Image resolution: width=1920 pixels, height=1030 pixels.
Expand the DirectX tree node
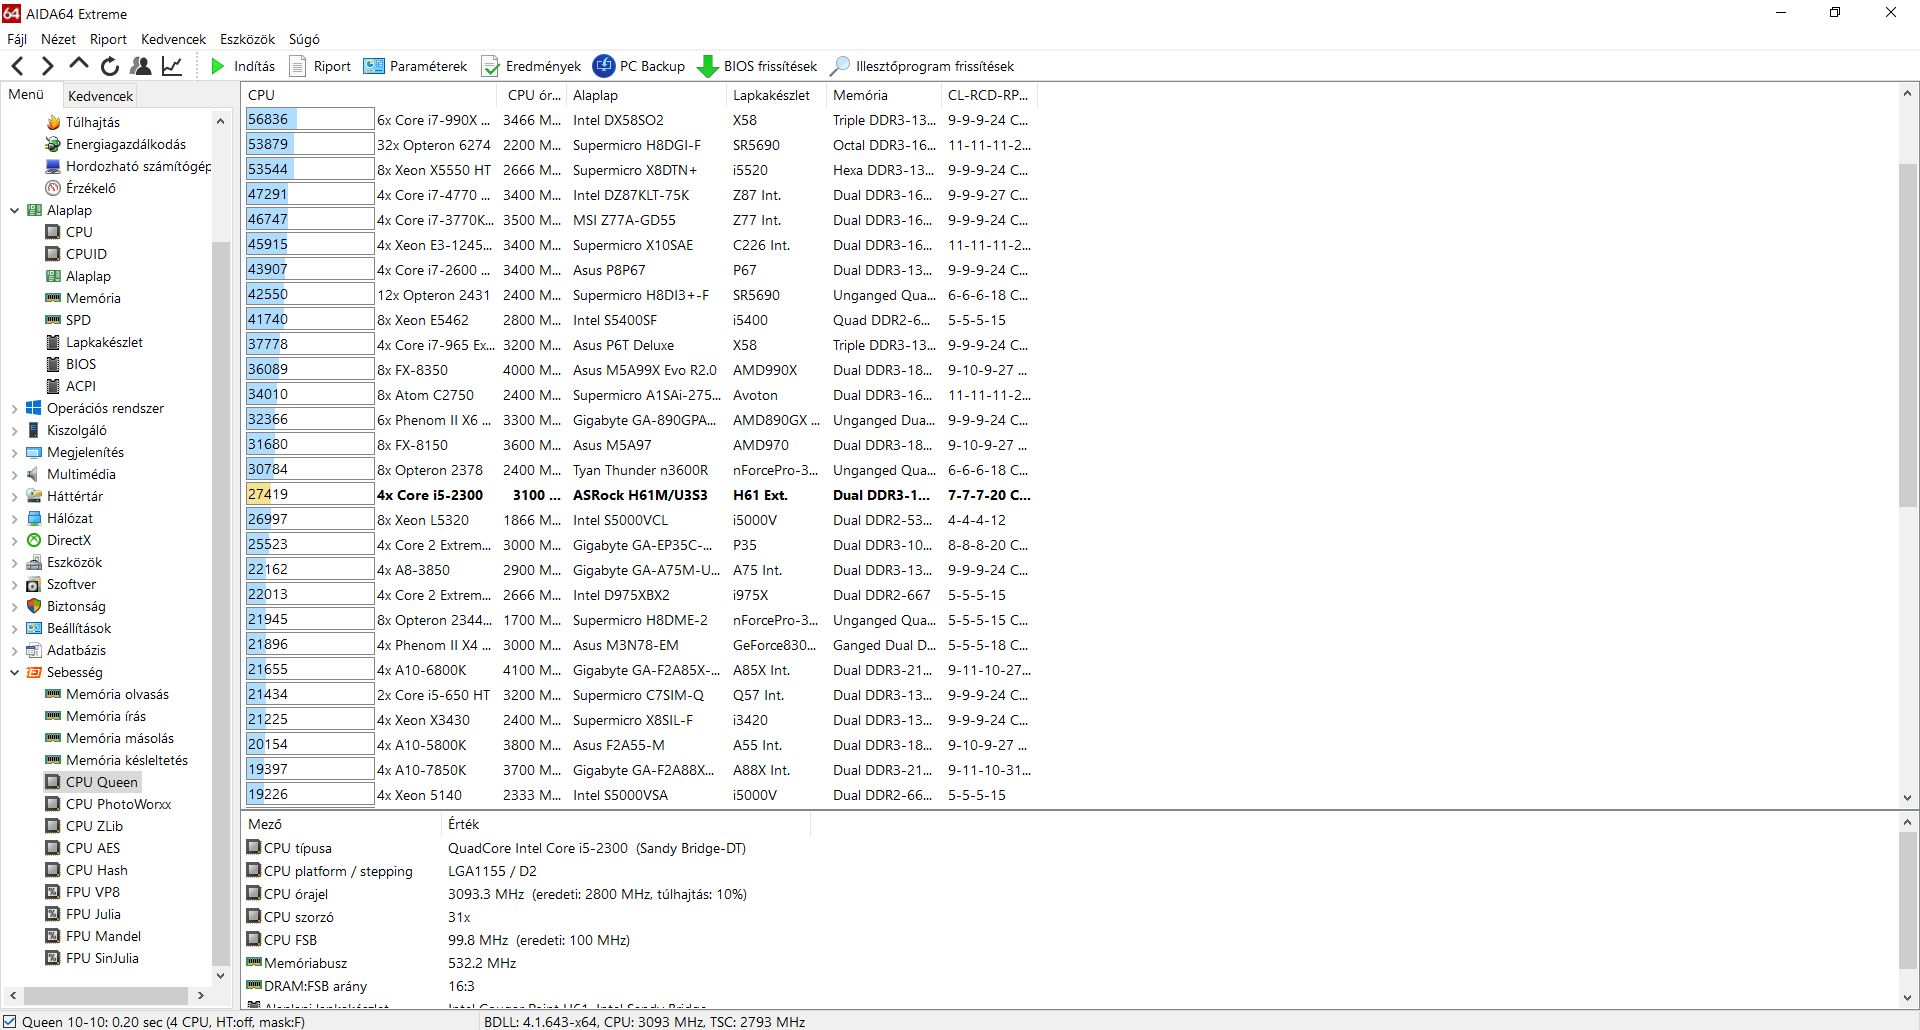click(x=14, y=540)
